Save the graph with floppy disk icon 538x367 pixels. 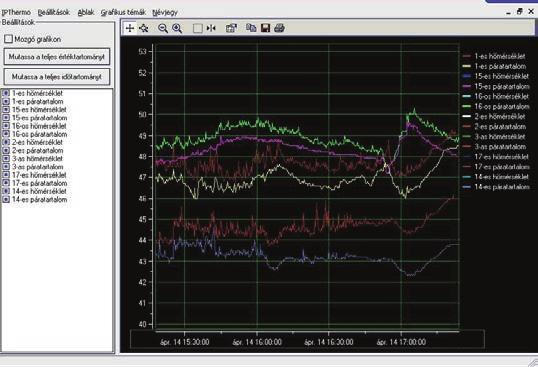tap(265, 28)
